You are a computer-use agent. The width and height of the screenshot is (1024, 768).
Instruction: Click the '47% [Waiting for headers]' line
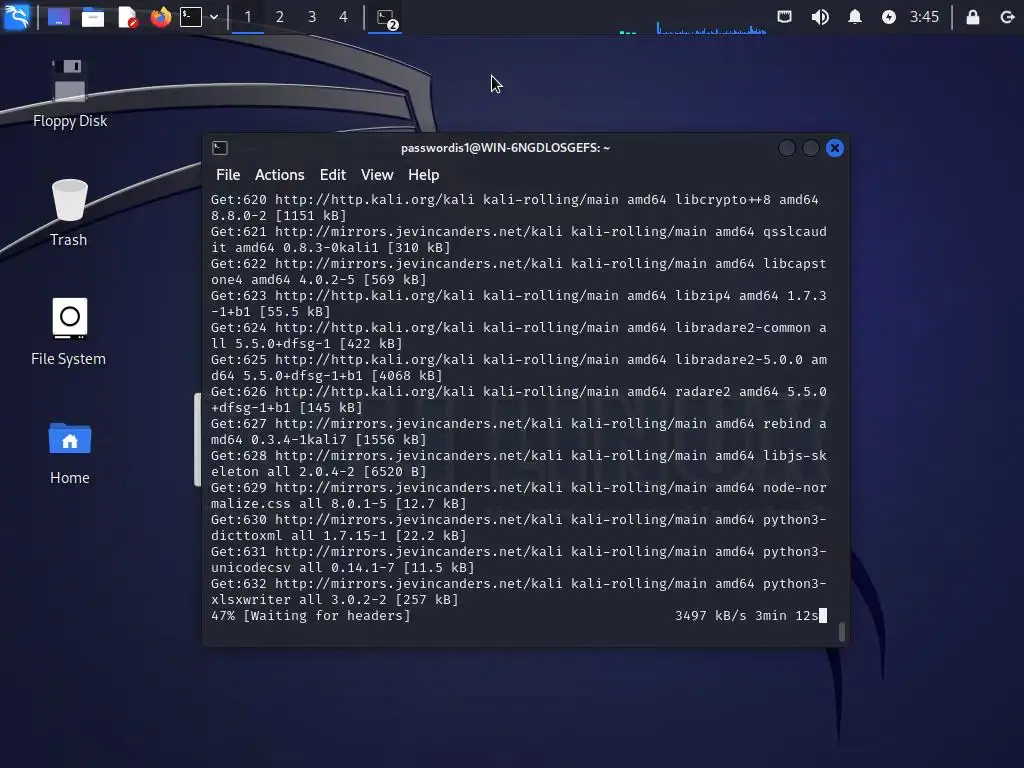(311, 615)
